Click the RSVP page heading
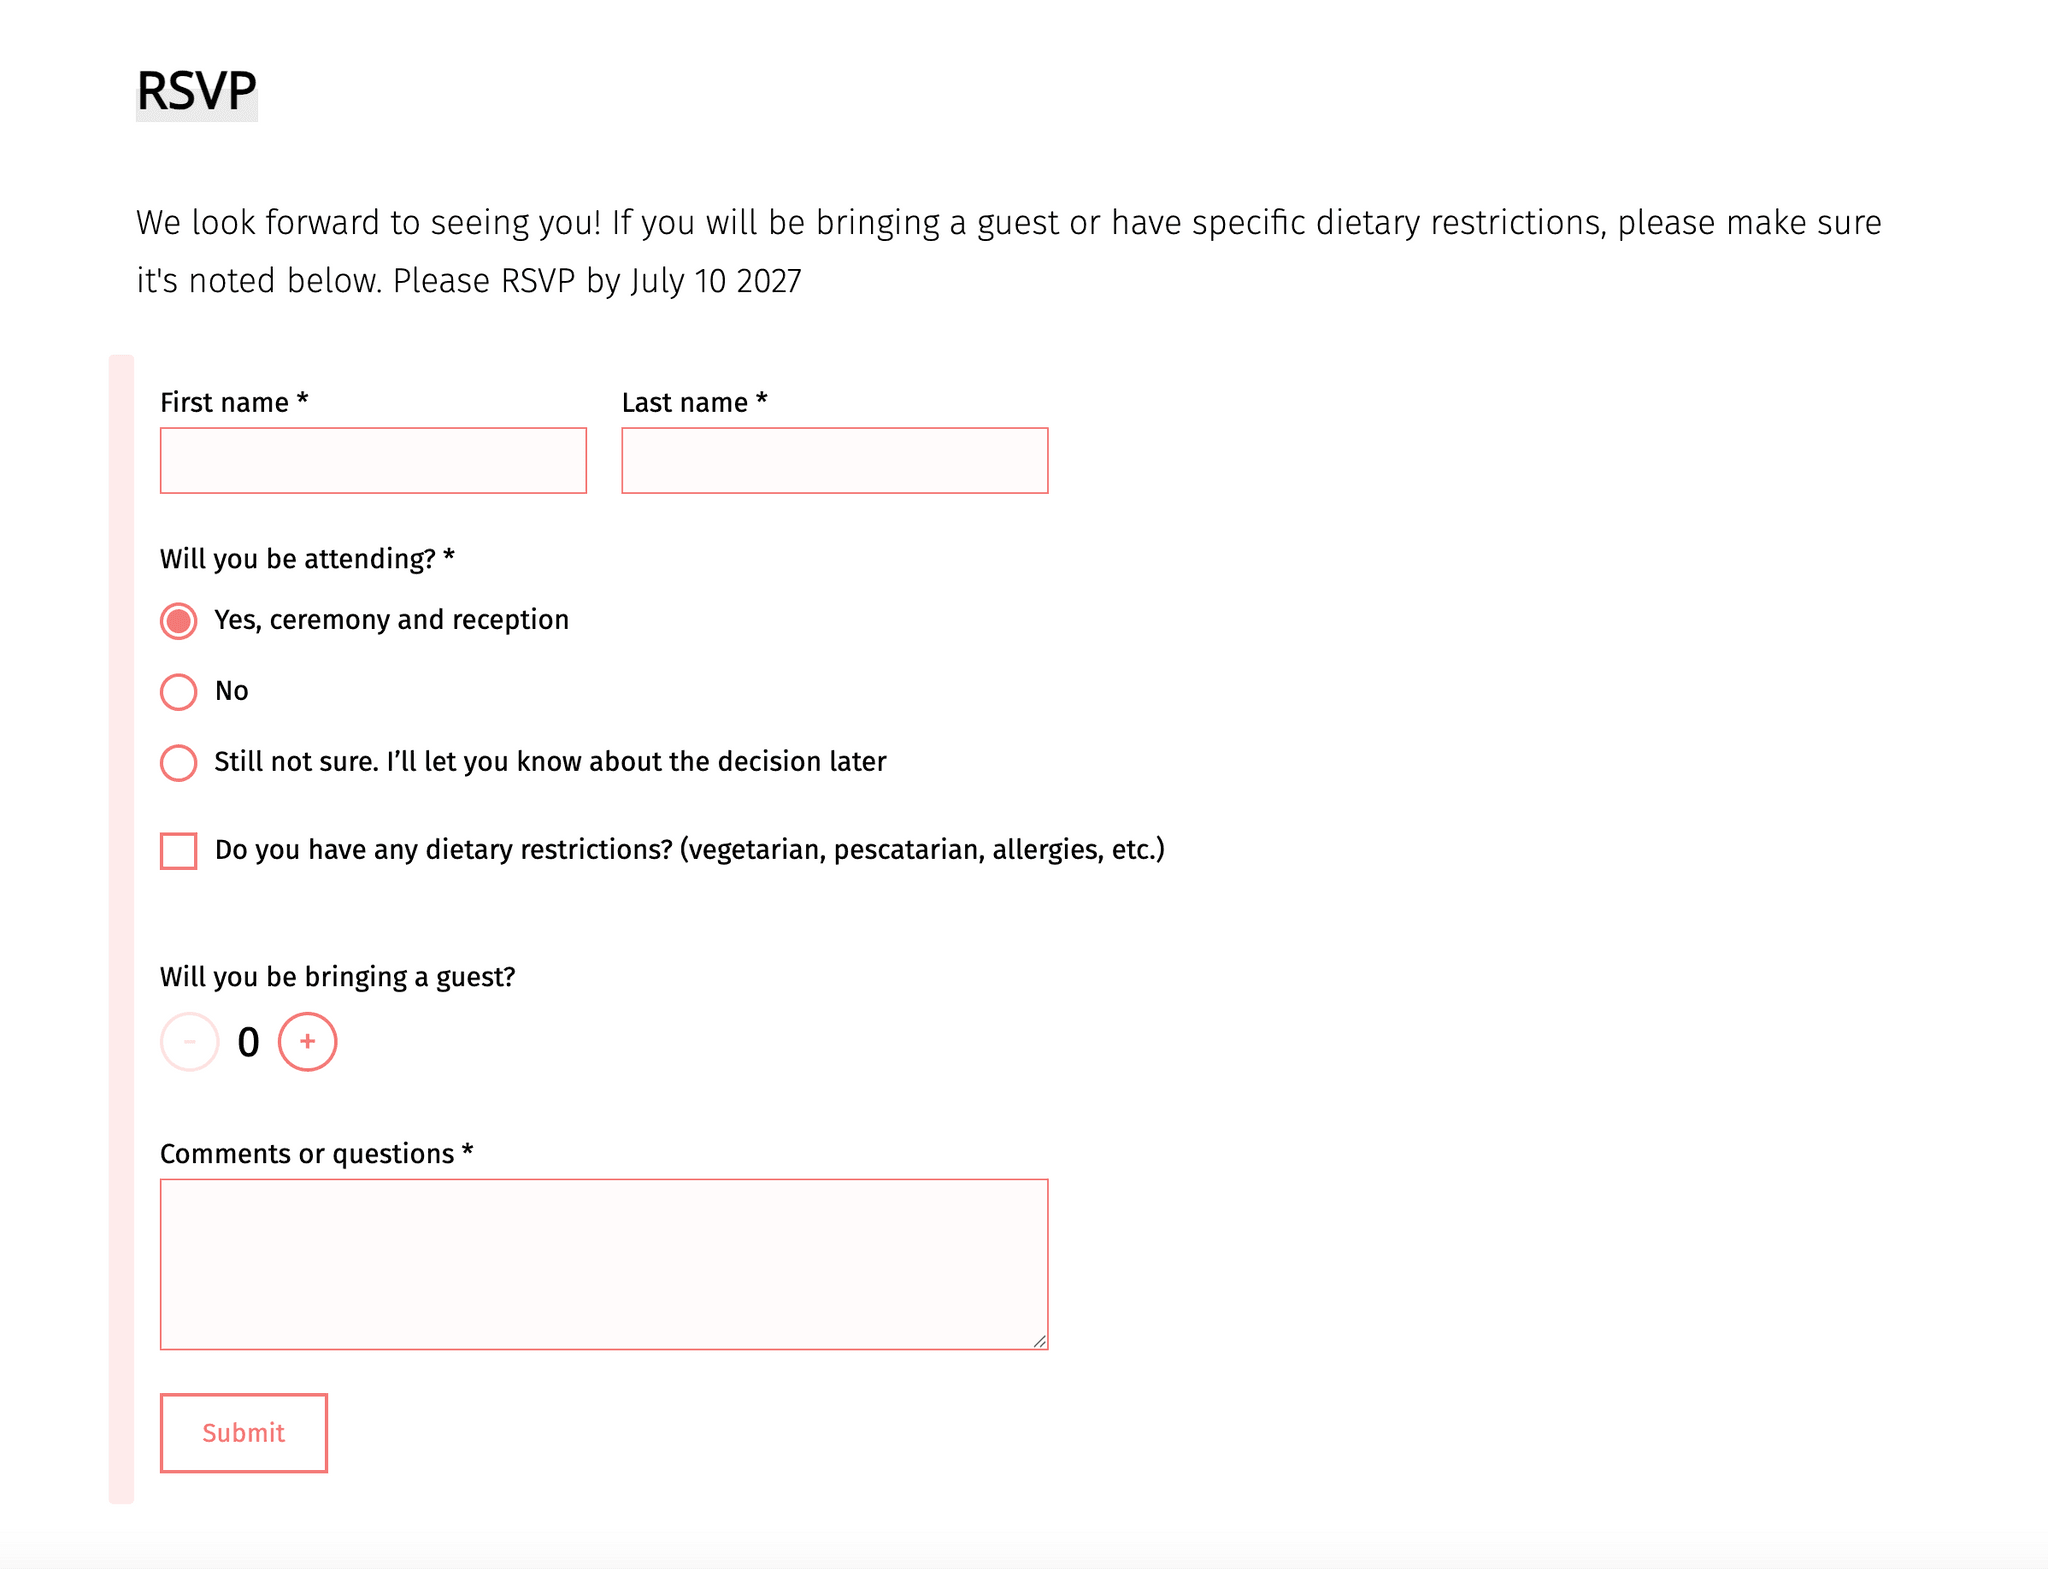The image size is (2048, 1569). tap(196, 91)
